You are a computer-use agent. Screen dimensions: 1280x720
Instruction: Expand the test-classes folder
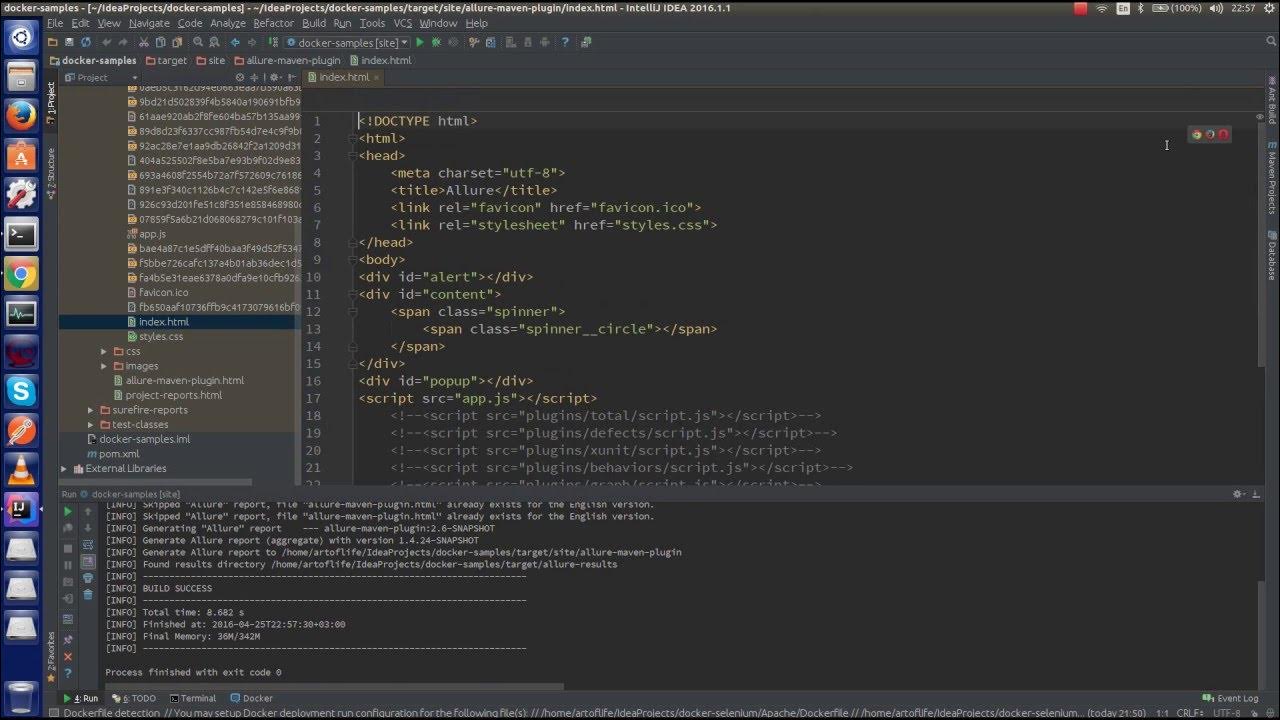pyautogui.click(x=91, y=424)
